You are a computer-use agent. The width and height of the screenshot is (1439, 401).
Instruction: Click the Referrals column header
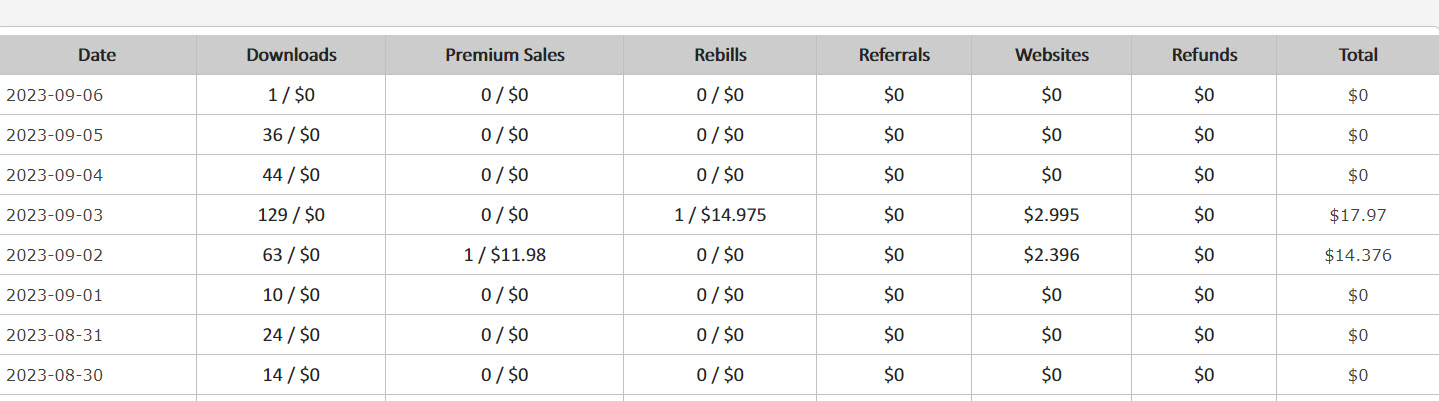[894, 55]
